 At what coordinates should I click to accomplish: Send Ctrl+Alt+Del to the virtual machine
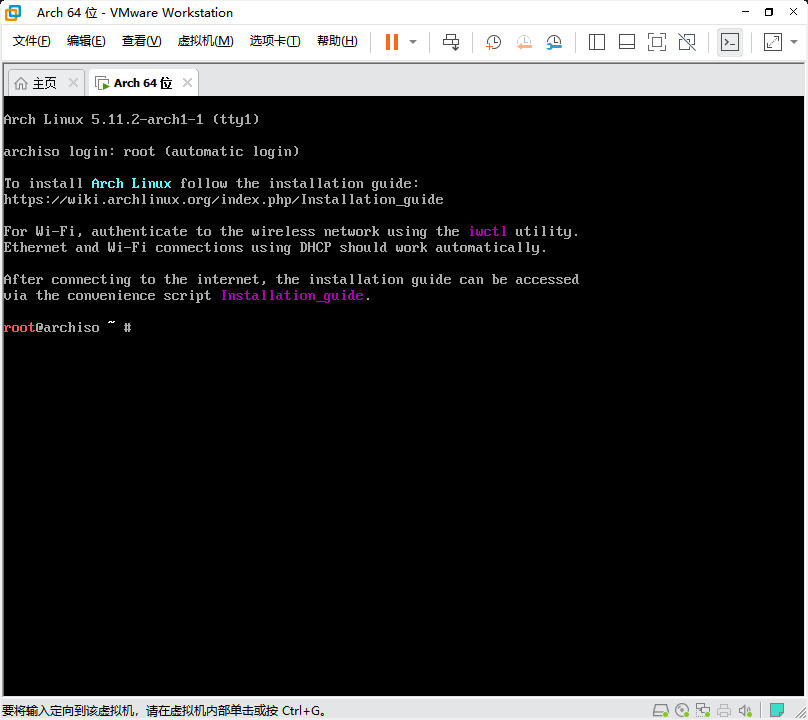point(451,42)
